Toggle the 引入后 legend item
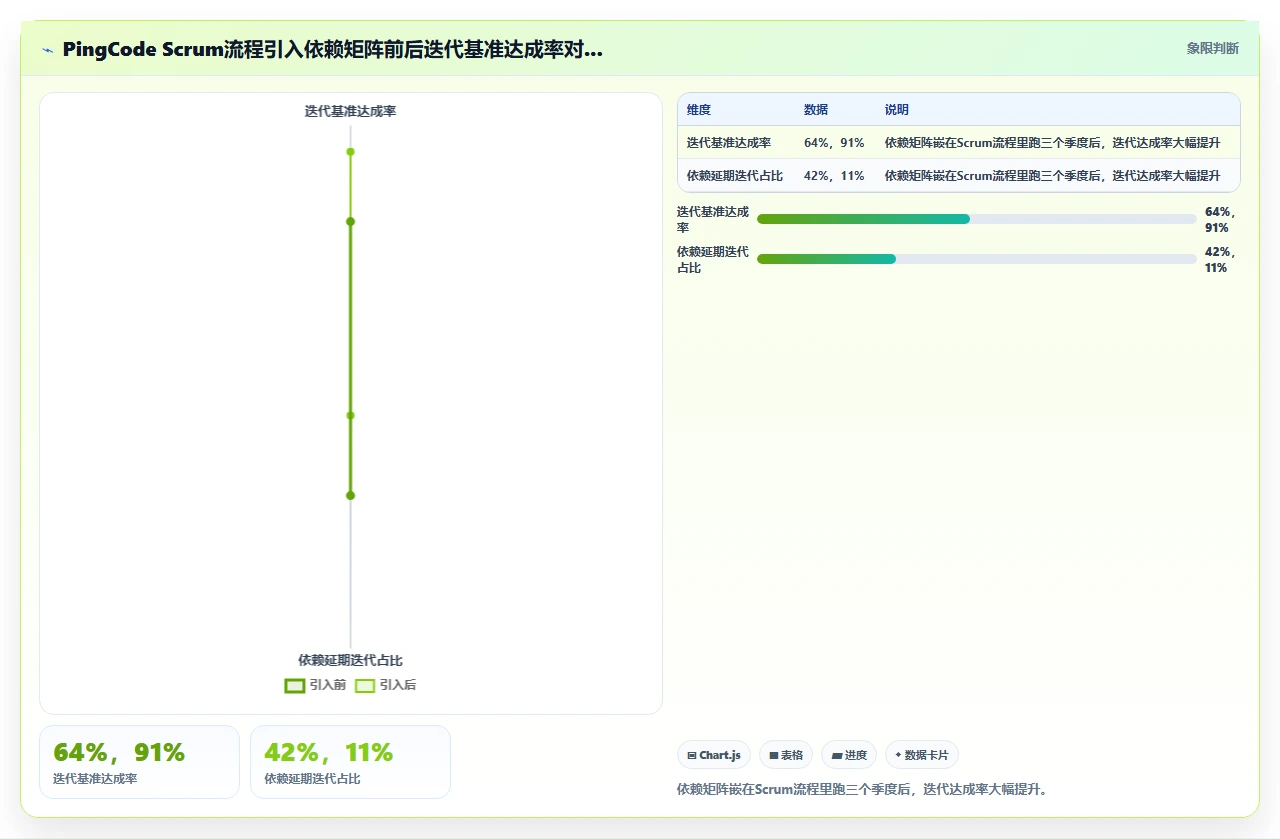This screenshot has height=839, width=1280. 386,685
